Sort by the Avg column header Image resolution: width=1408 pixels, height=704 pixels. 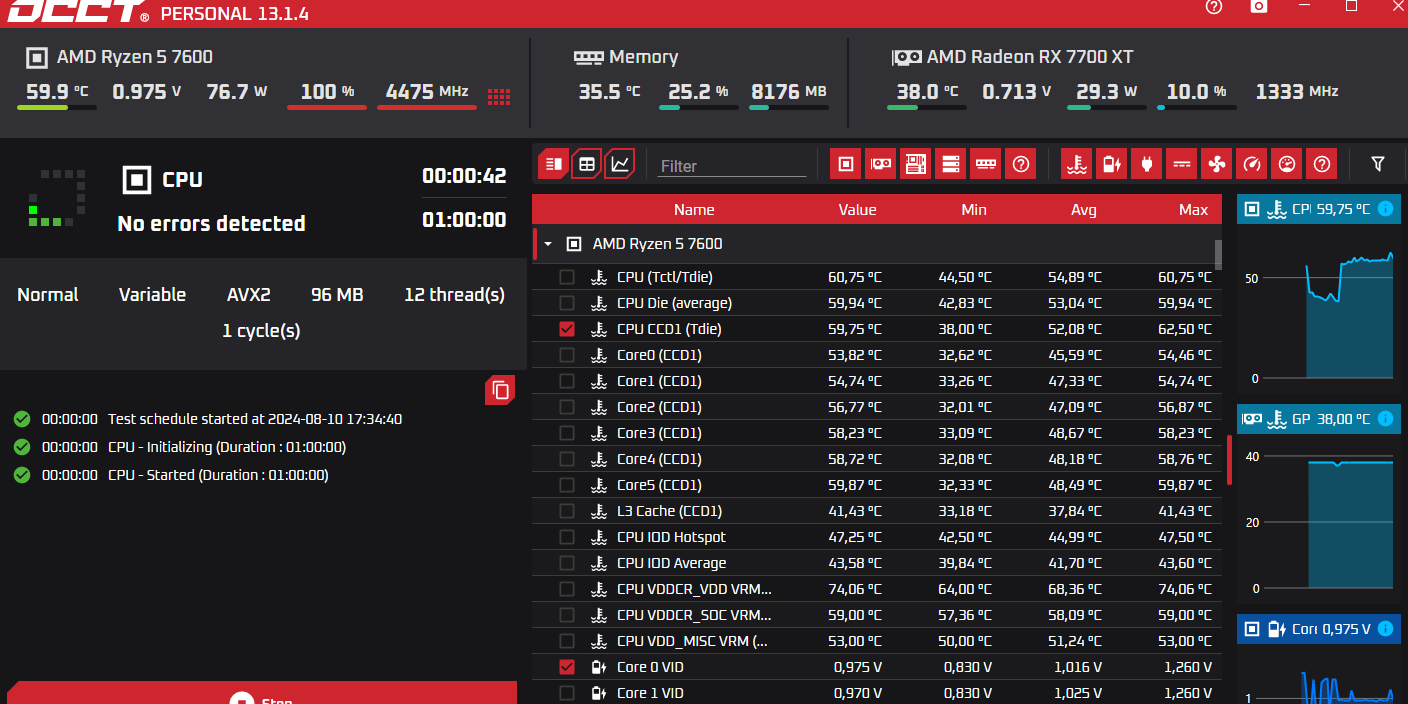click(x=1084, y=210)
